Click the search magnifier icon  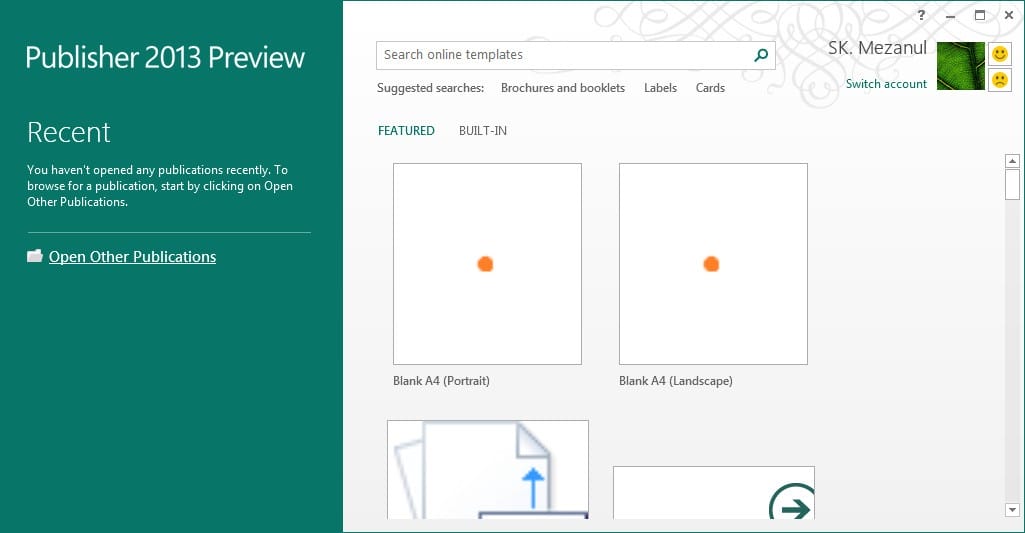[x=761, y=56]
